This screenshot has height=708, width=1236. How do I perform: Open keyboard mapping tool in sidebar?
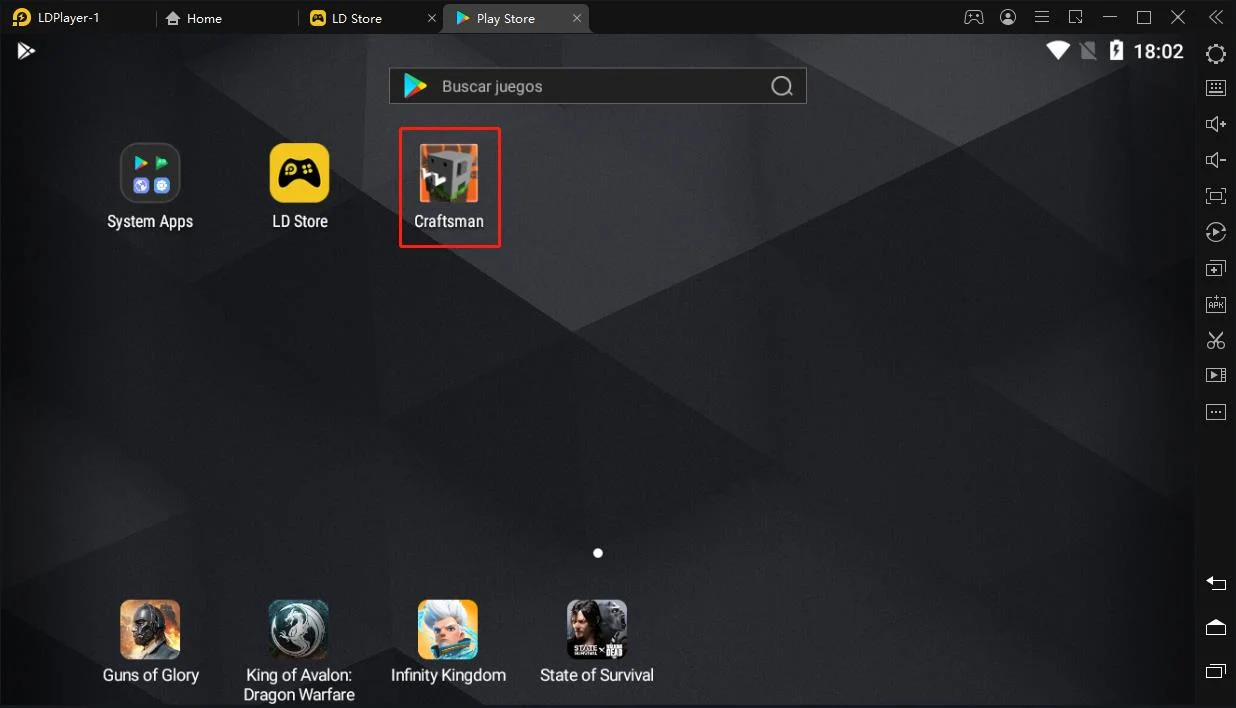1216,88
